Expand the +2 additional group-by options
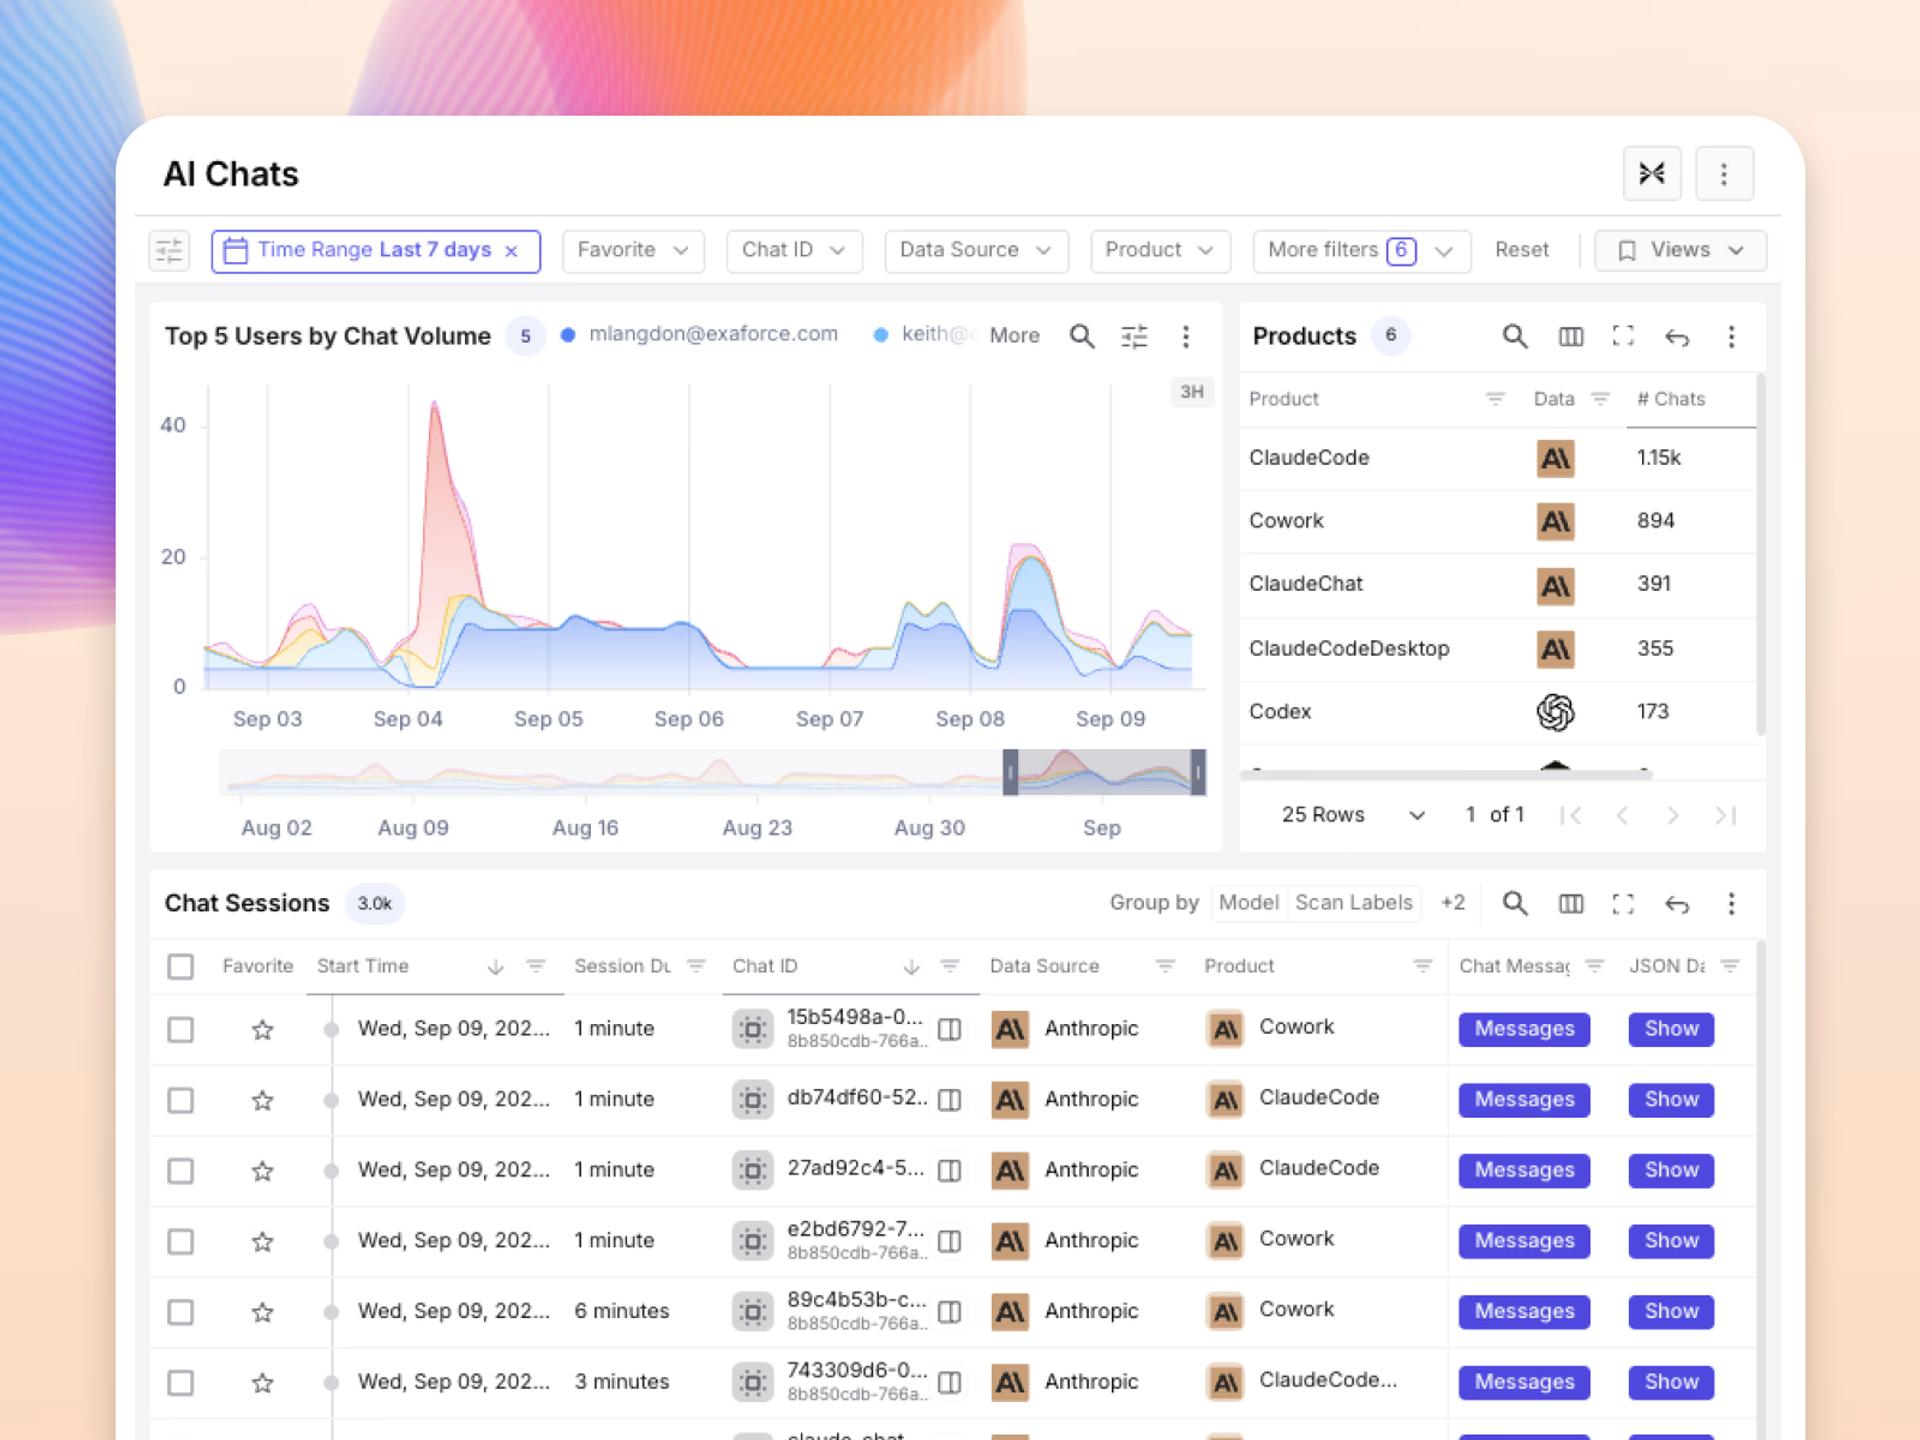This screenshot has width=1920, height=1440. point(1453,903)
